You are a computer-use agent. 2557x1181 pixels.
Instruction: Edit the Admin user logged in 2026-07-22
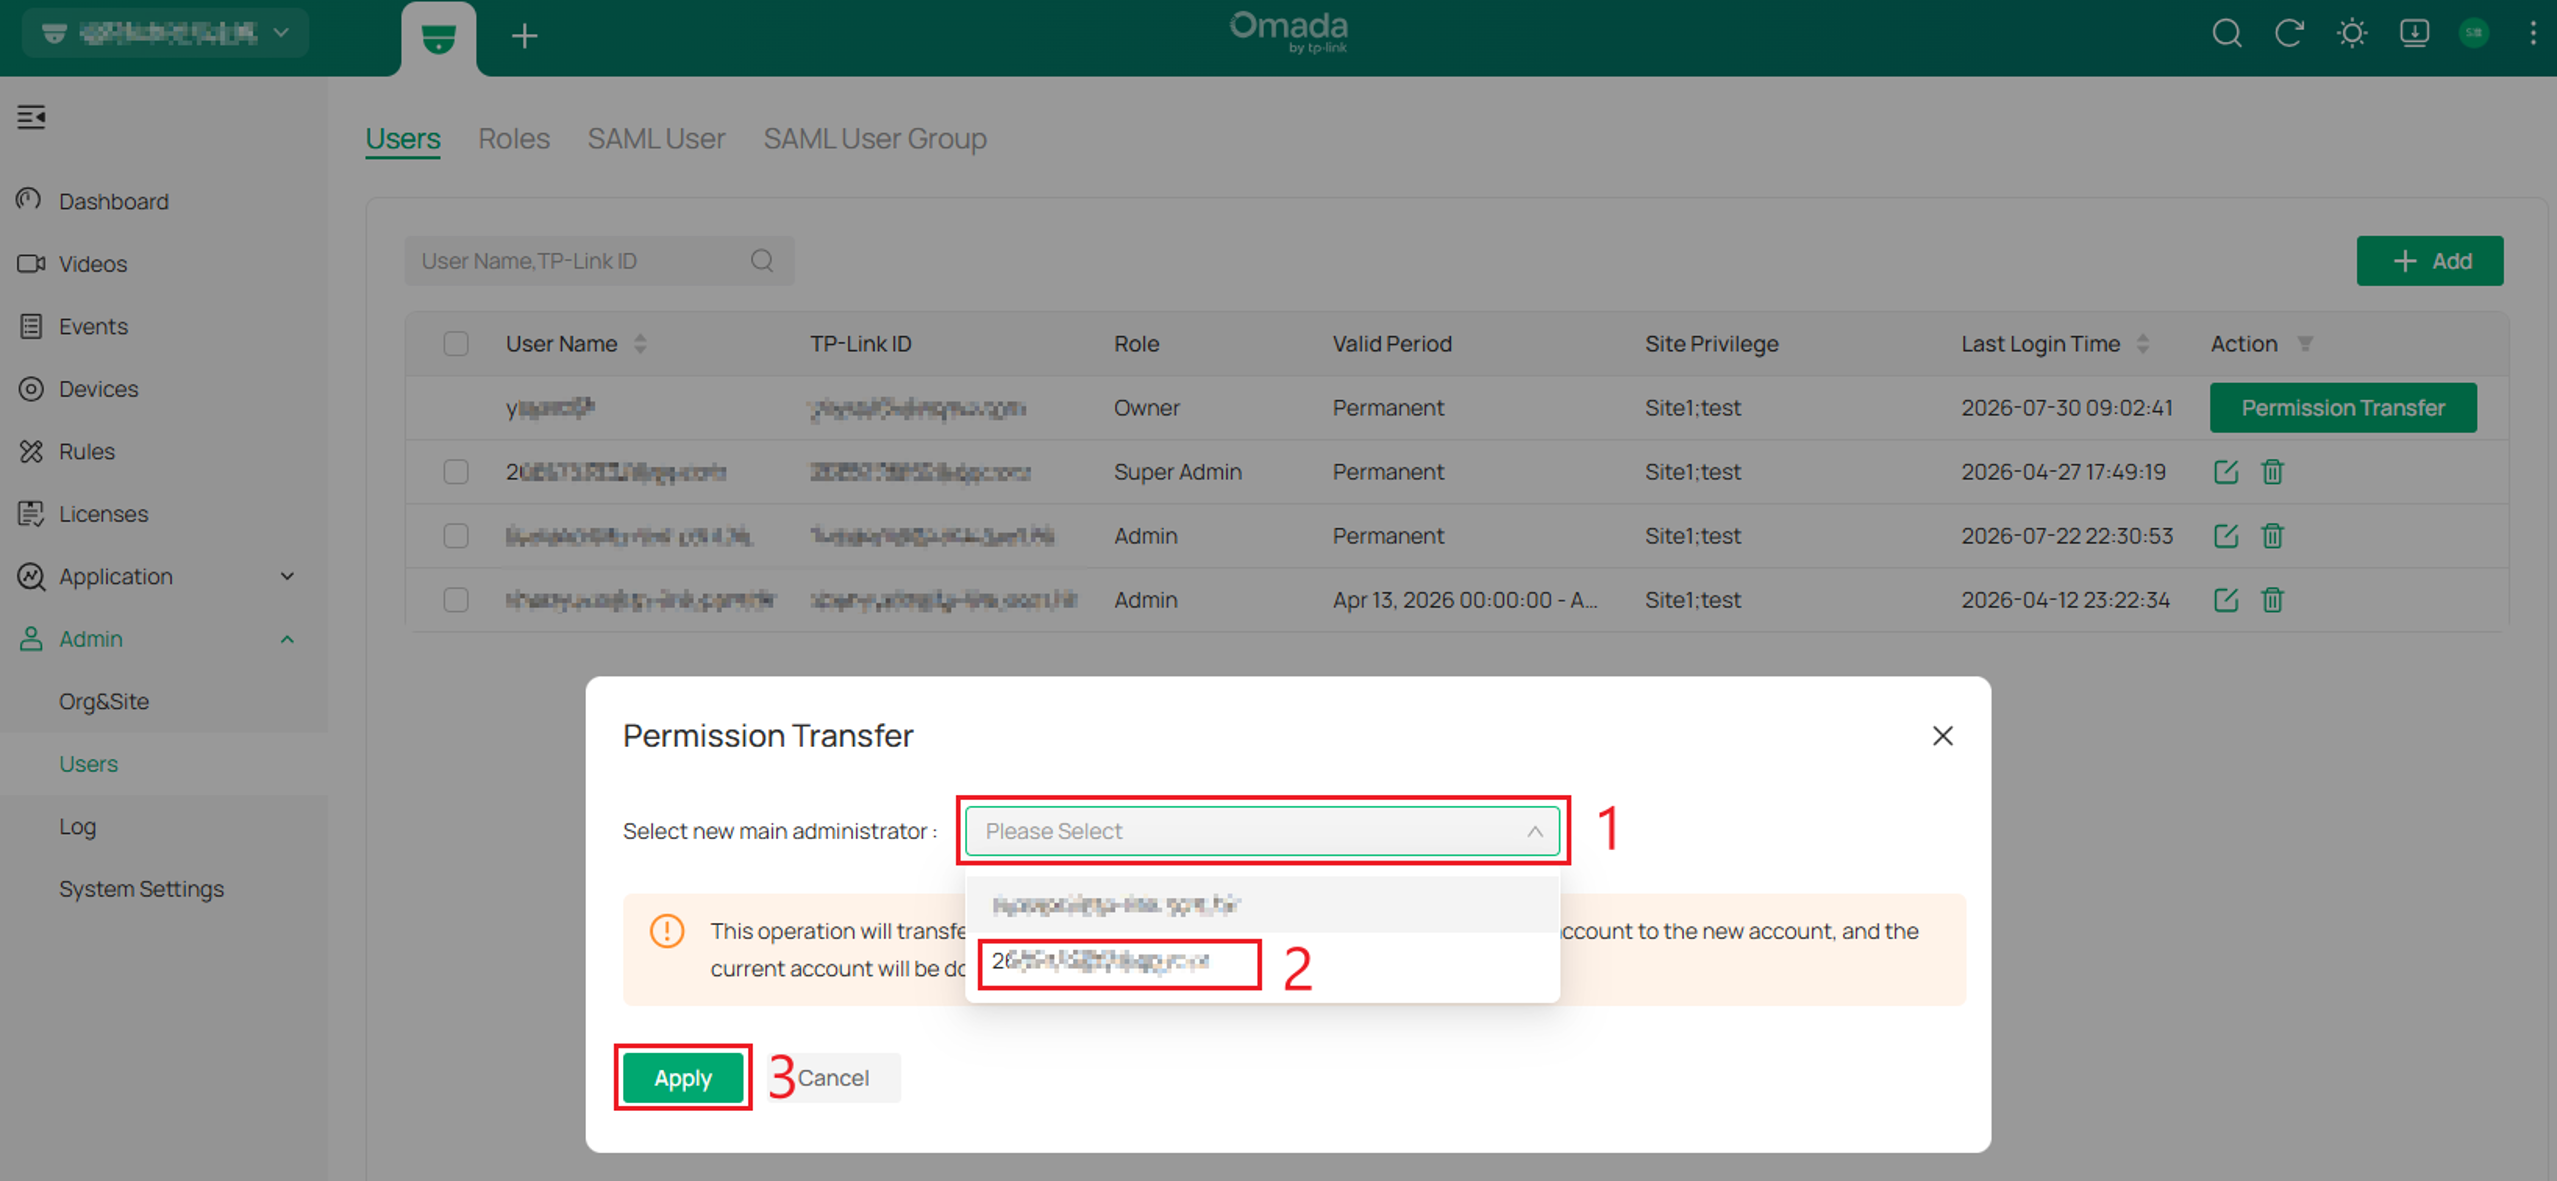(2225, 536)
